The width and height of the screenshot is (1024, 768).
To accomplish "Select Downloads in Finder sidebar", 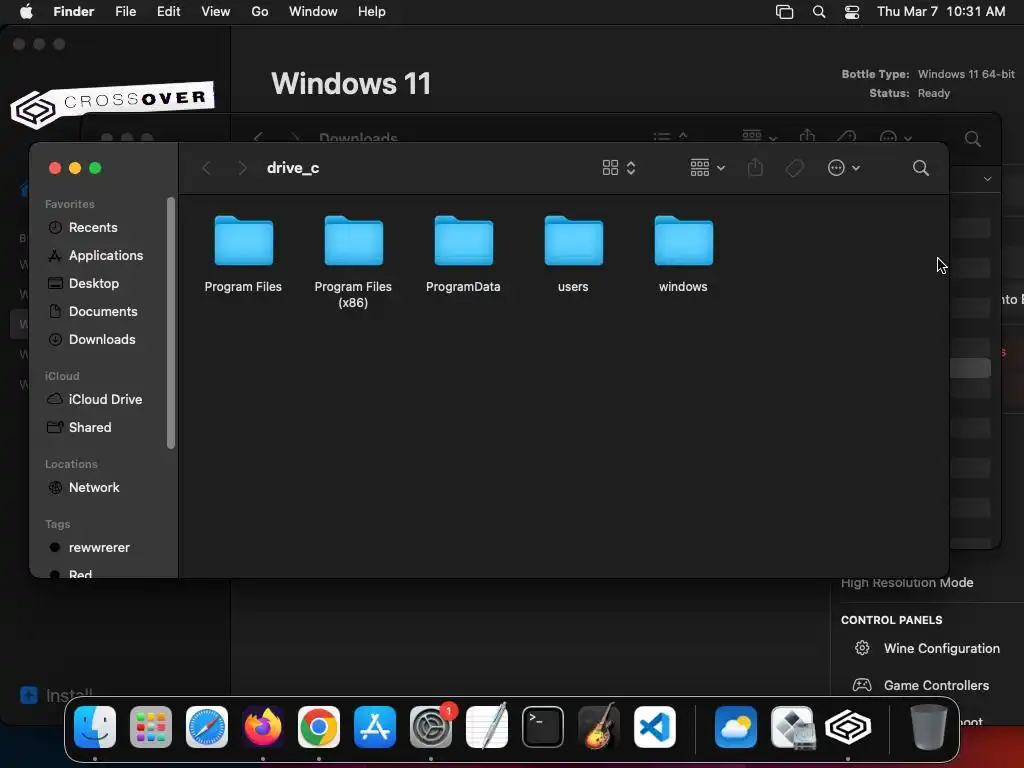I will [104, 340].
